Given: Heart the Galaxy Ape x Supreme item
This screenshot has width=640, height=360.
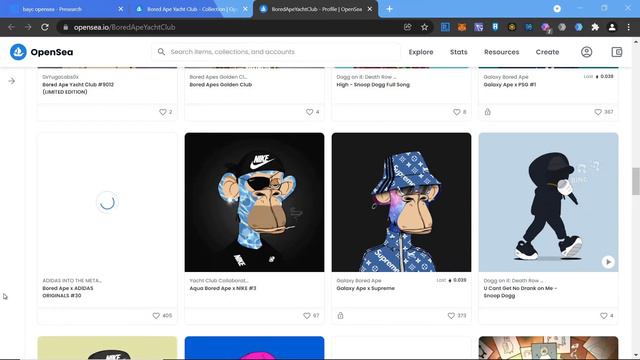Looking at the screenshot, I should [x=451, y=316].
